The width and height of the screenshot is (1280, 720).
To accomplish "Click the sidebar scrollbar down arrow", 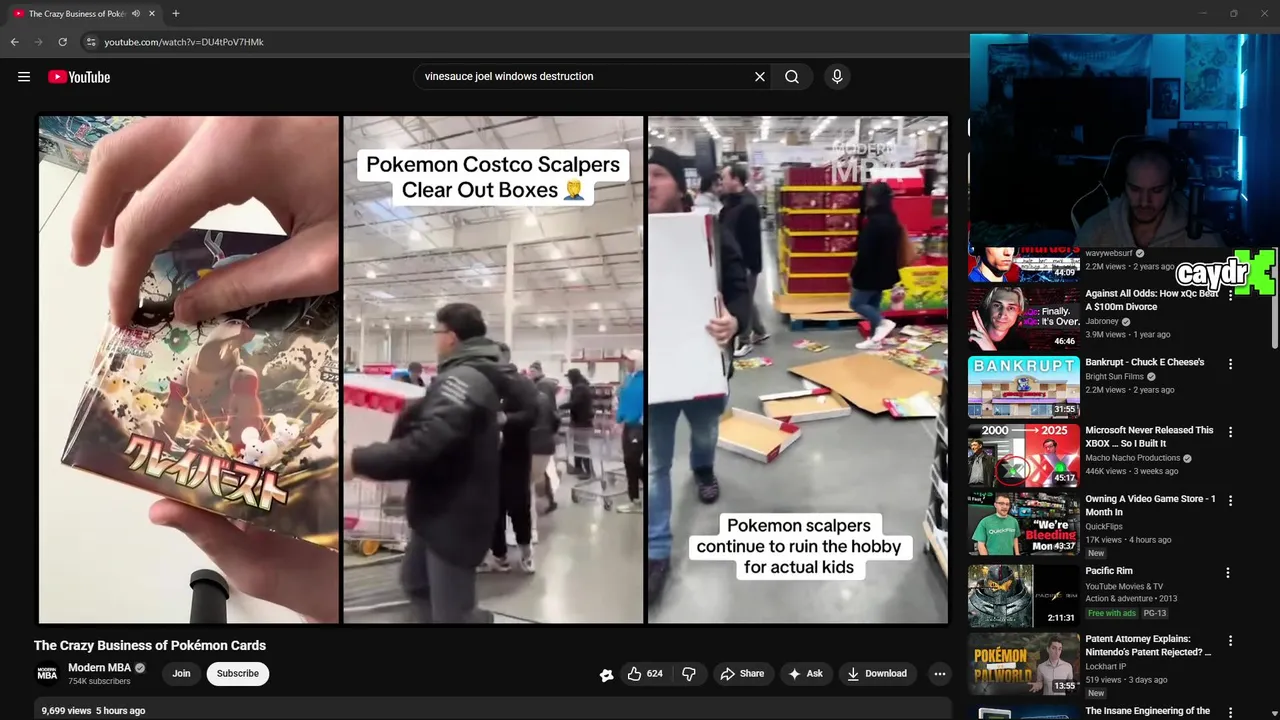I will (1274, 714).
